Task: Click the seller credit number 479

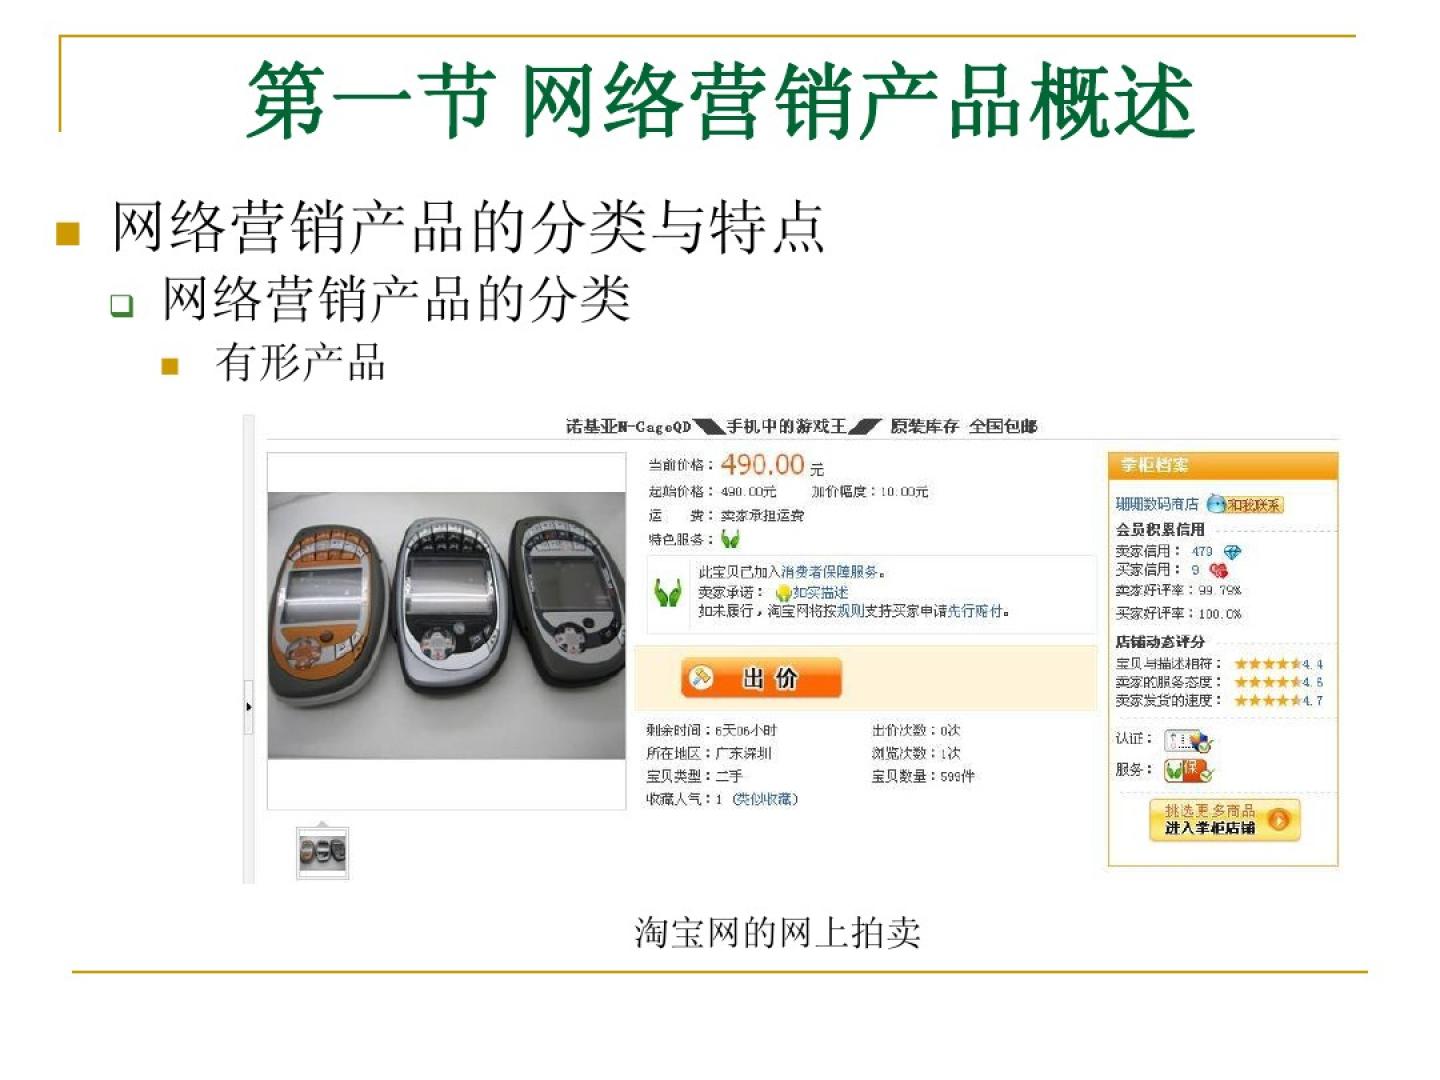Action: tap(1202, 552)
